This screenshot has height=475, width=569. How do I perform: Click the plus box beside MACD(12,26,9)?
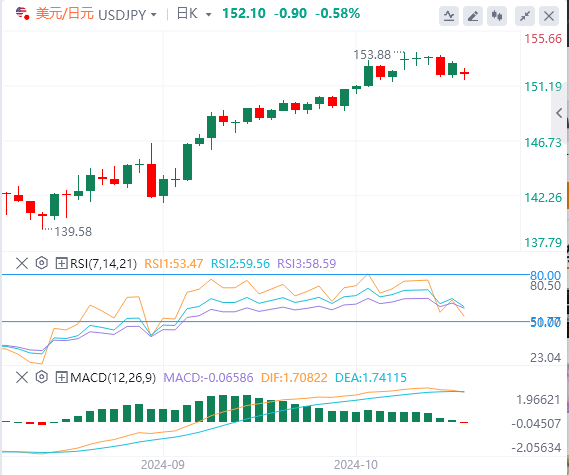click(x=61, y=377)
